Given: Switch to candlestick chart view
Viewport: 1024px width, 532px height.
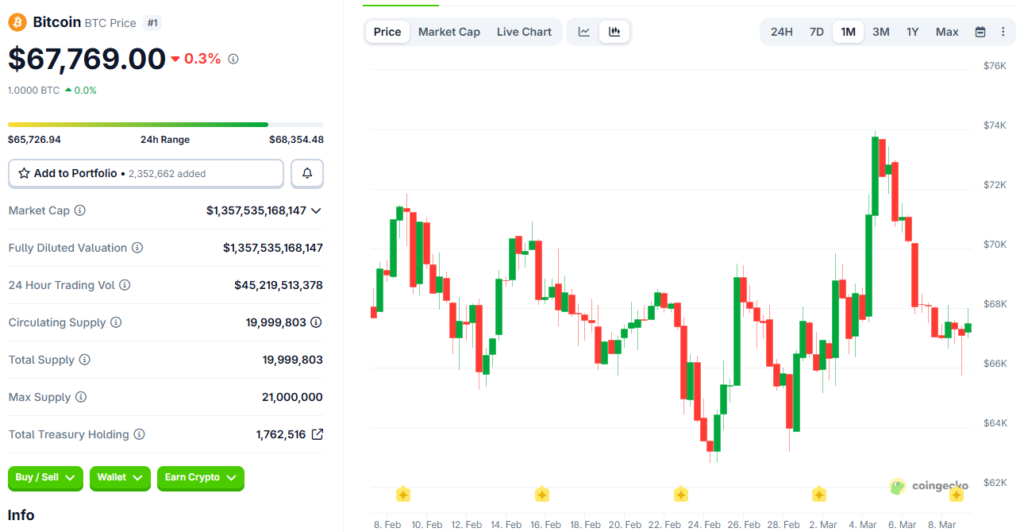Looking at the screenshot, I should 614,32.
